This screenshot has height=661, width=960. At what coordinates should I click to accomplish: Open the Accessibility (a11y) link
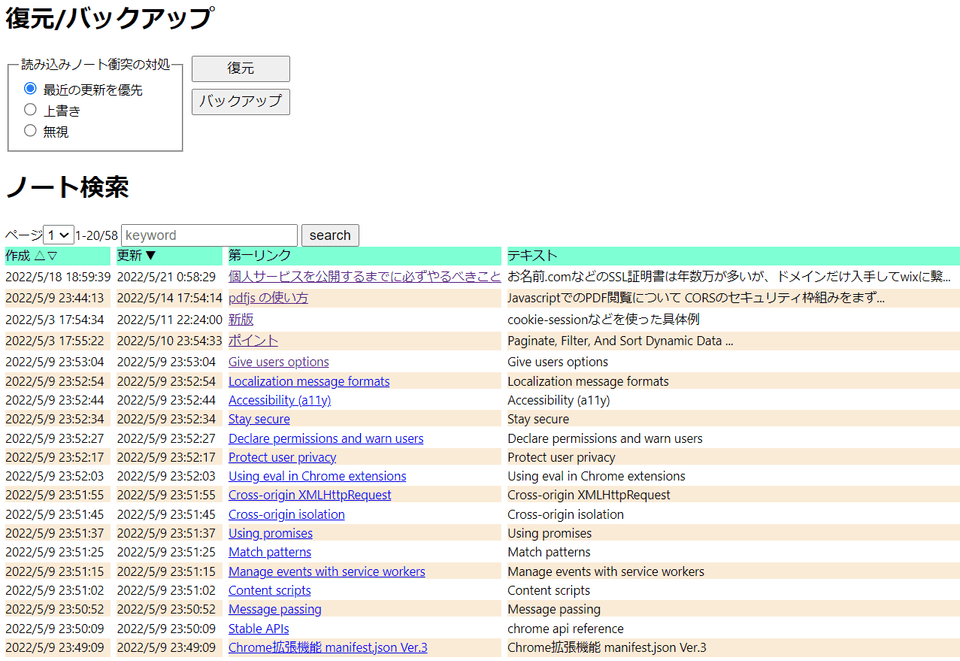click(279, 400)
